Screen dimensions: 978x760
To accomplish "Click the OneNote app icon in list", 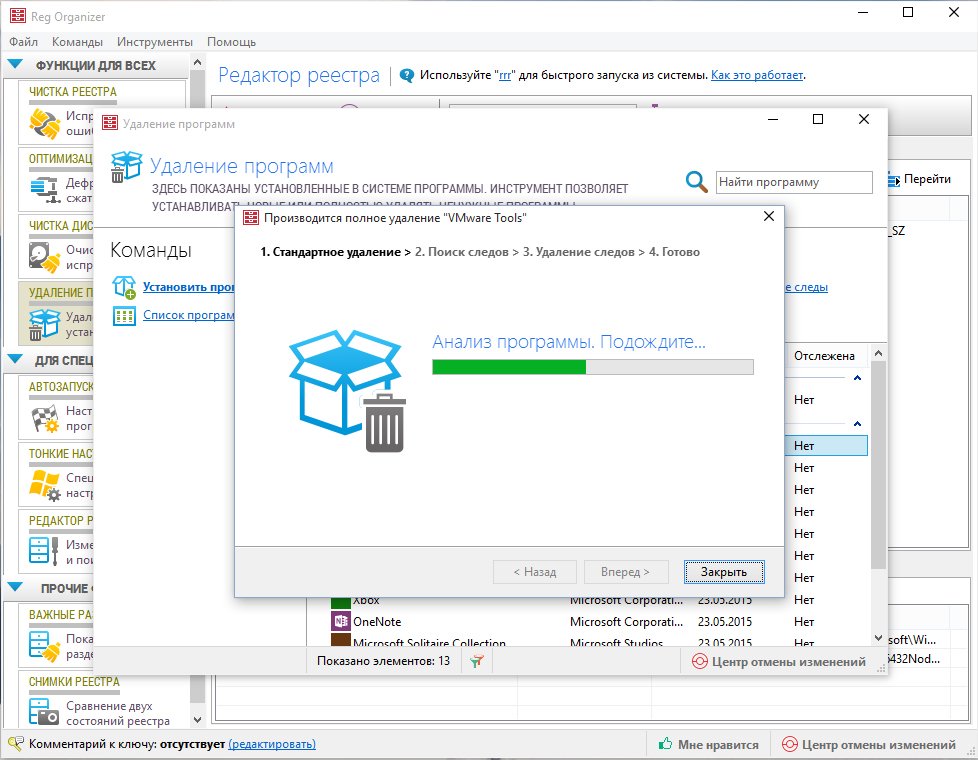I will coord(341,621).
